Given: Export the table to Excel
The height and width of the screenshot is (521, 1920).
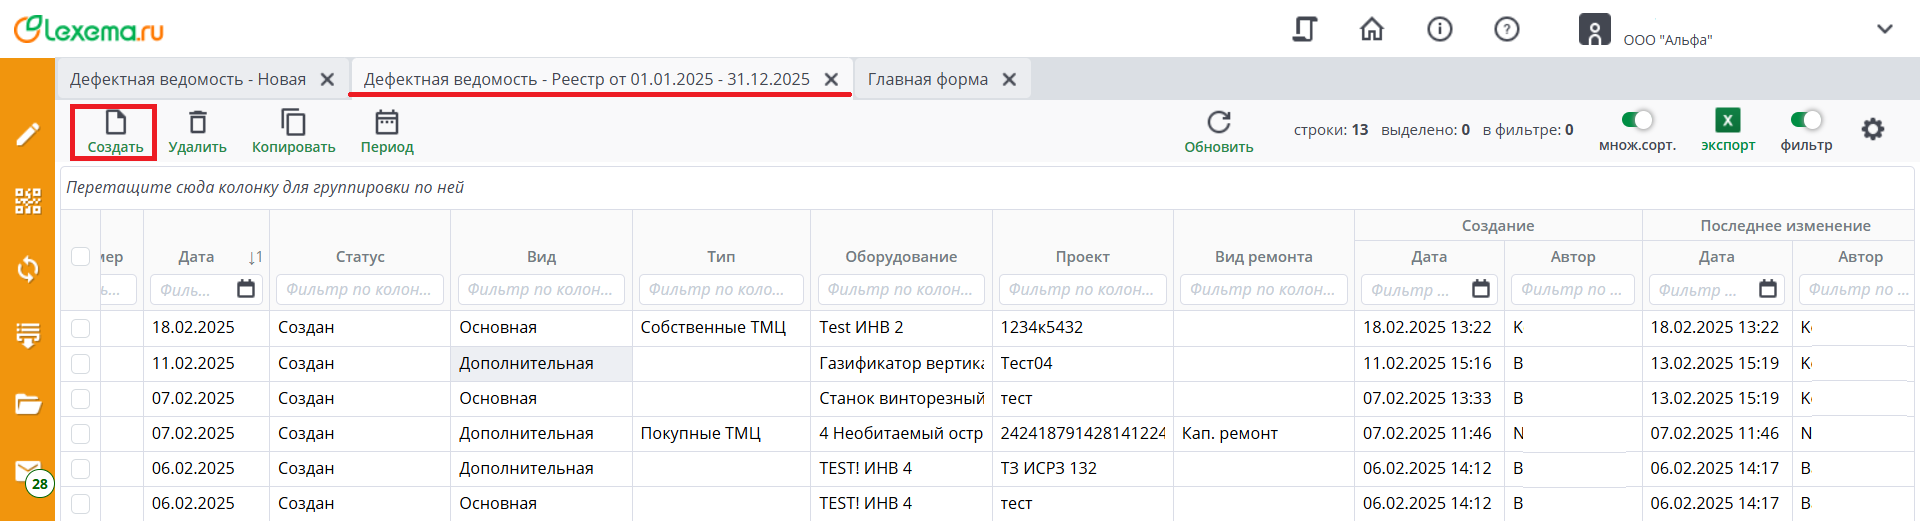Looking at the screenshot, I should (x=1727, y=121).
